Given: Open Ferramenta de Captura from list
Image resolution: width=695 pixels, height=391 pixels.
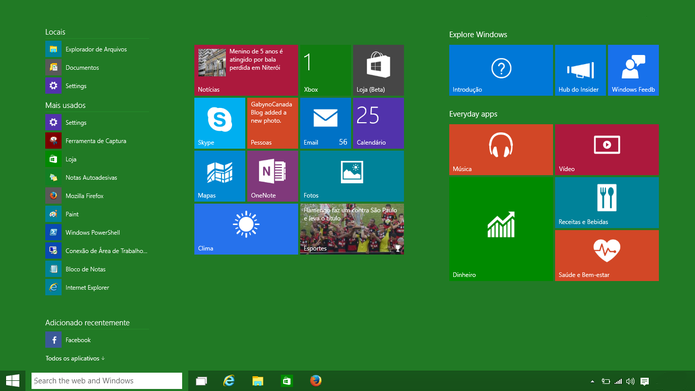Looking at the screenshot, I should (97, 141).
